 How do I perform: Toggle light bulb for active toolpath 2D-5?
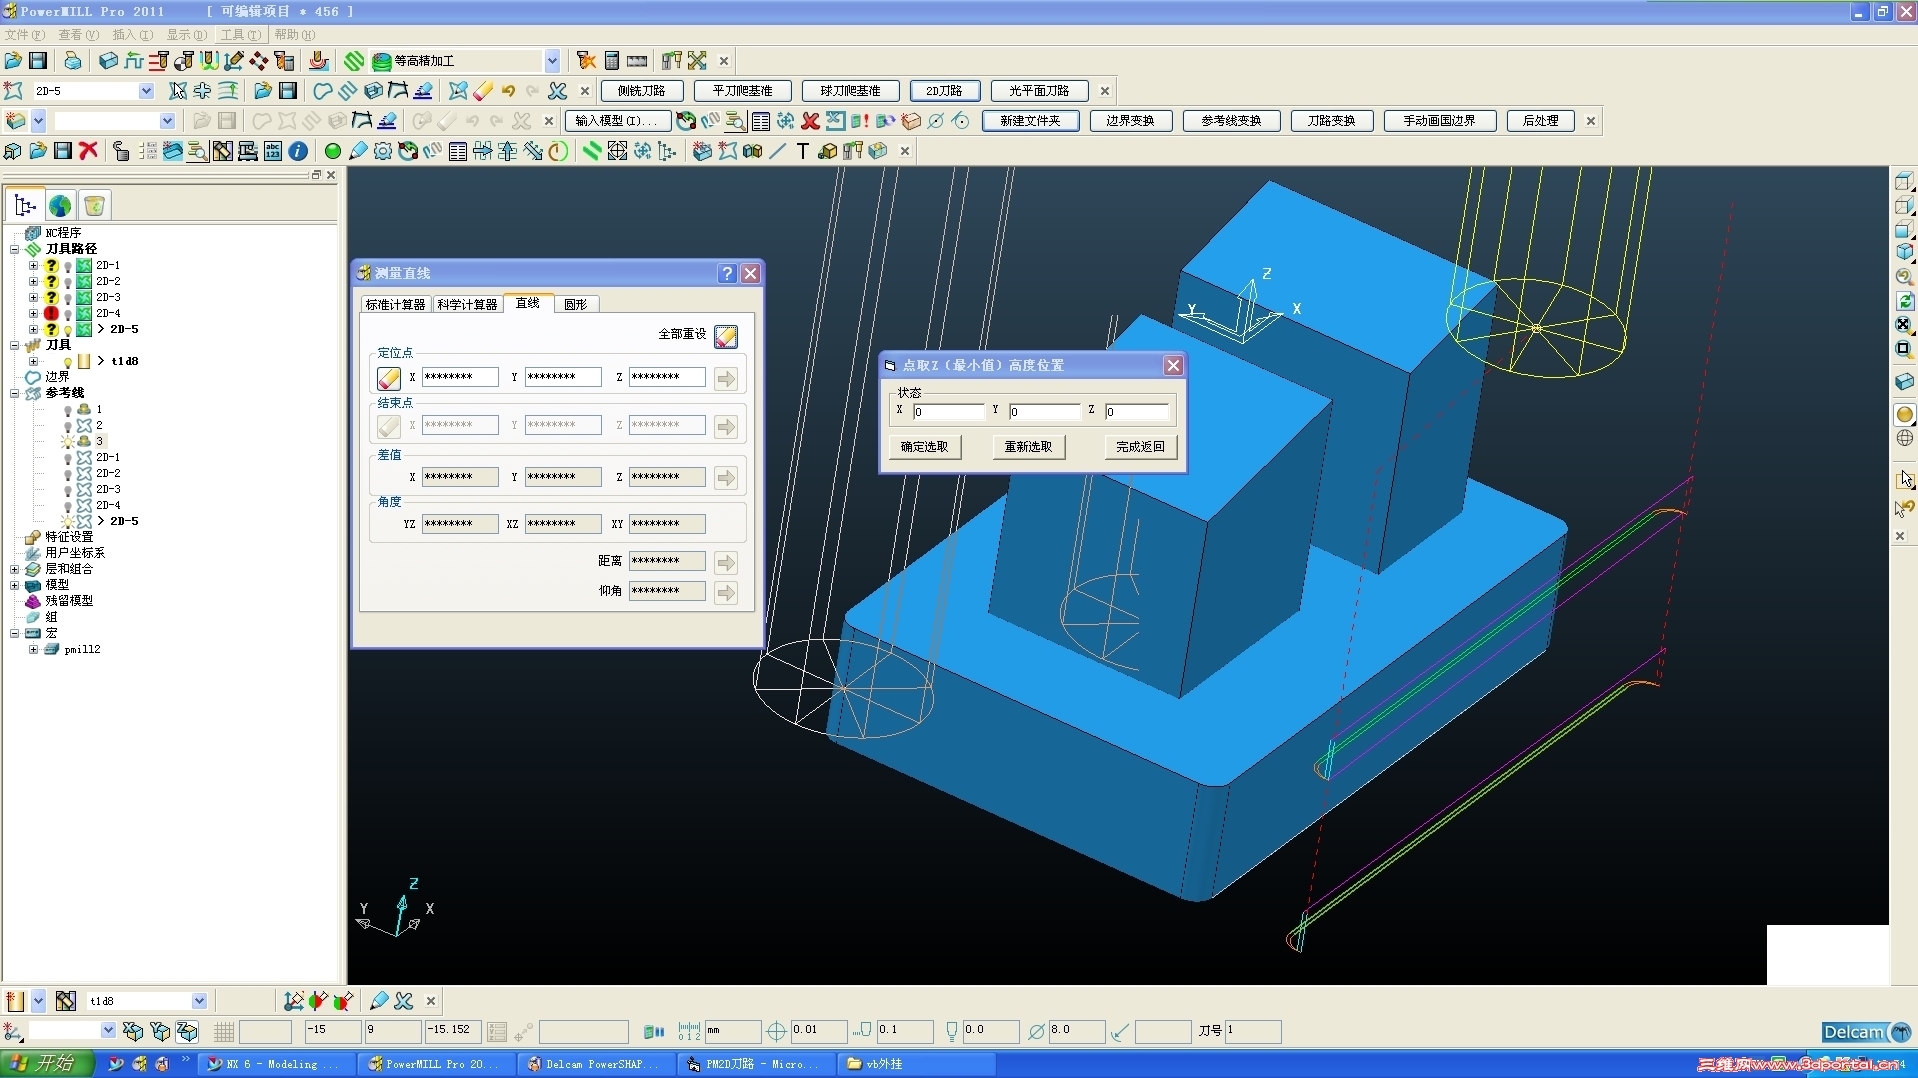coord(68,331)
